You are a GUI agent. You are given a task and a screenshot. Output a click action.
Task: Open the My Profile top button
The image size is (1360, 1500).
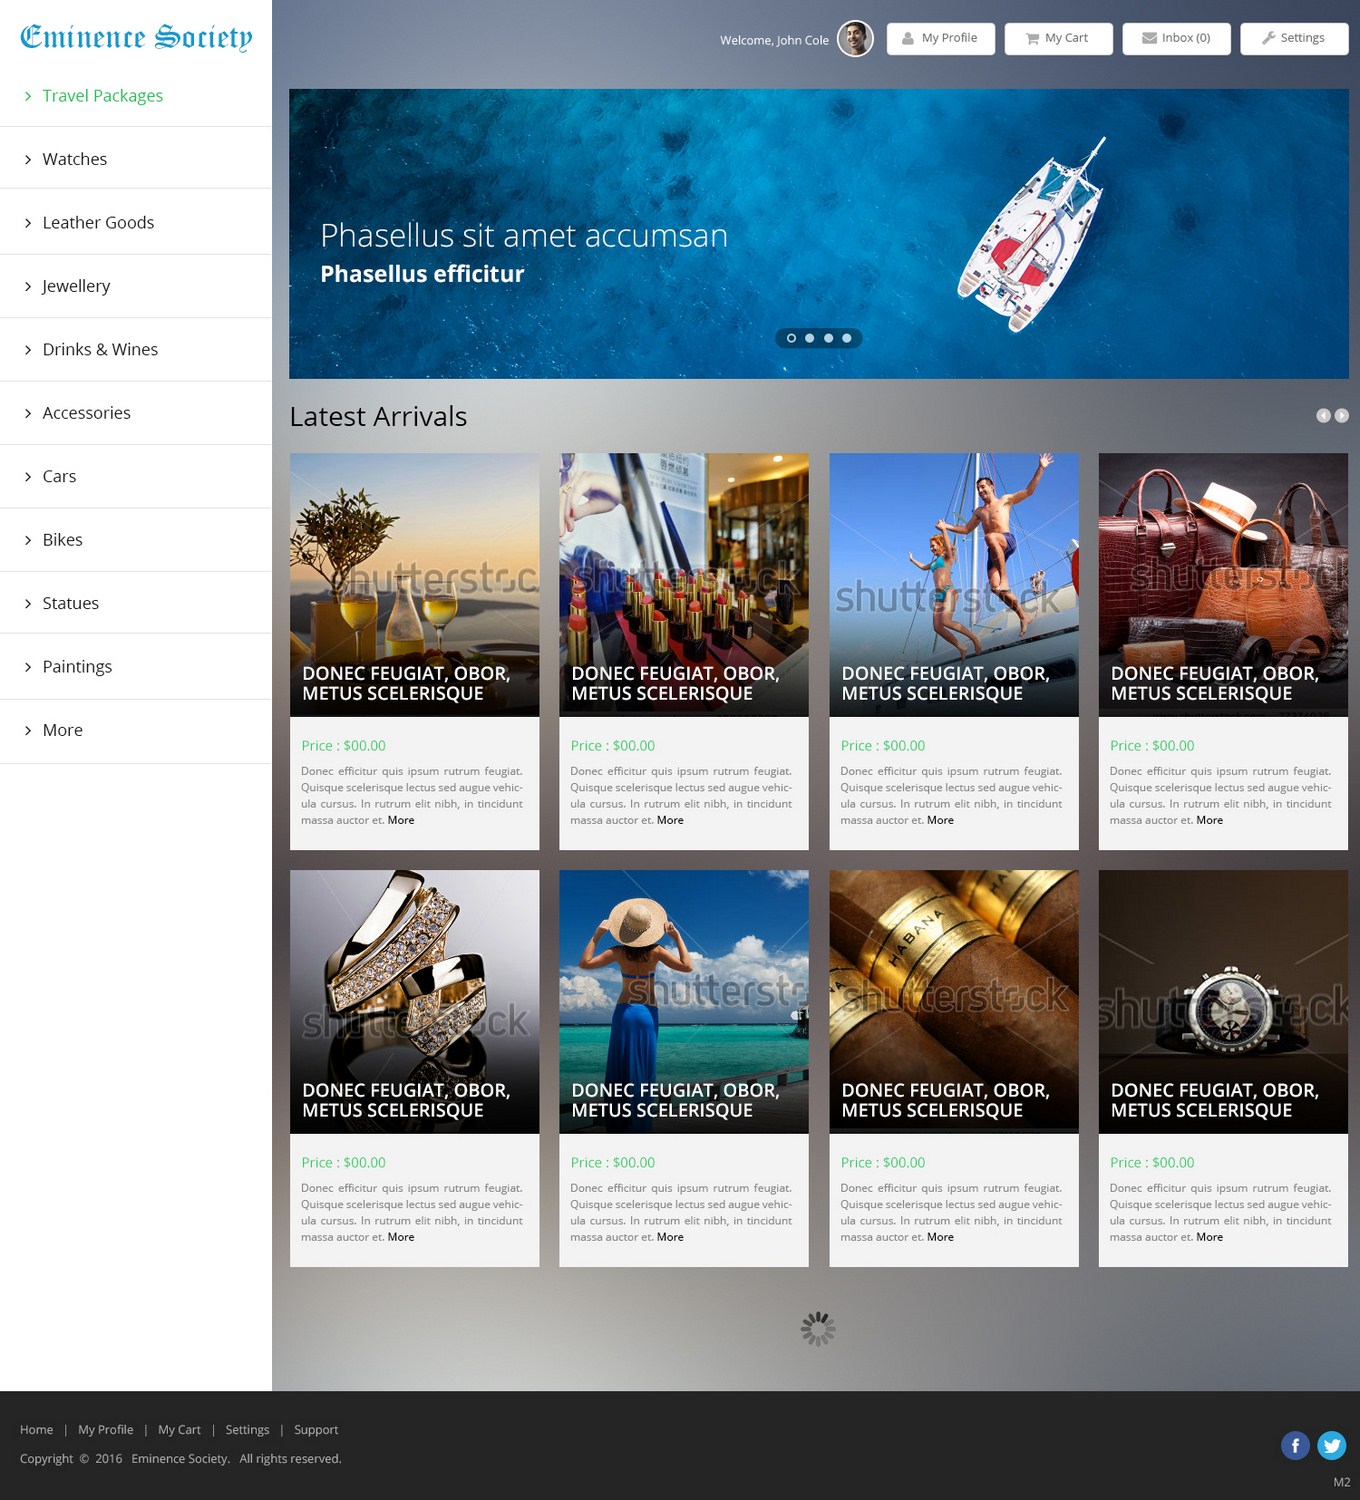coord(940,38)
